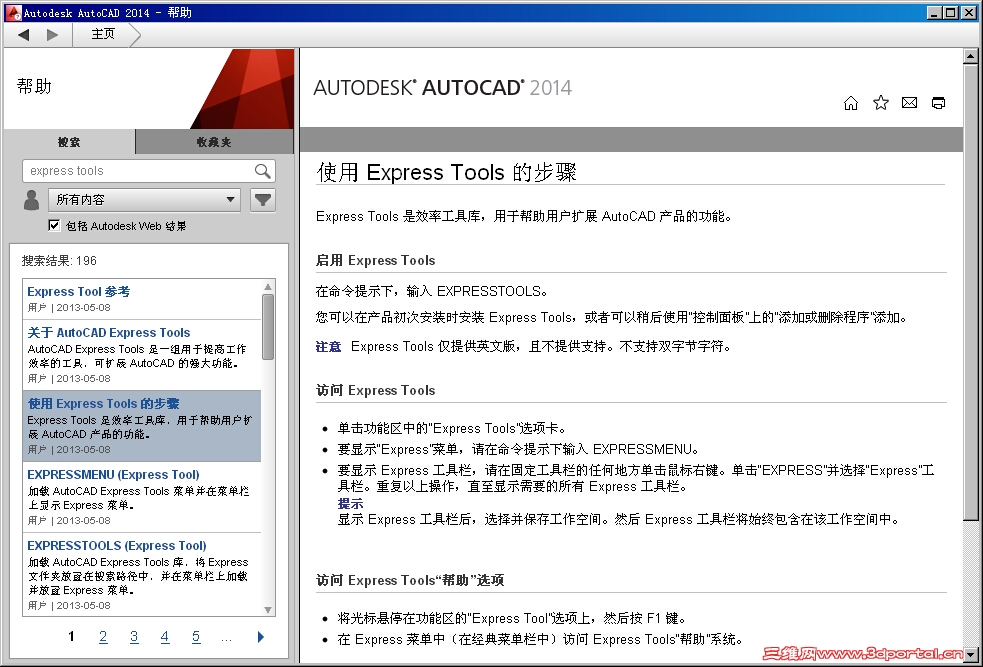Click the Autodesk AutoCAD 2014 logo
The image size is (983, 667).
coord(442,88)
